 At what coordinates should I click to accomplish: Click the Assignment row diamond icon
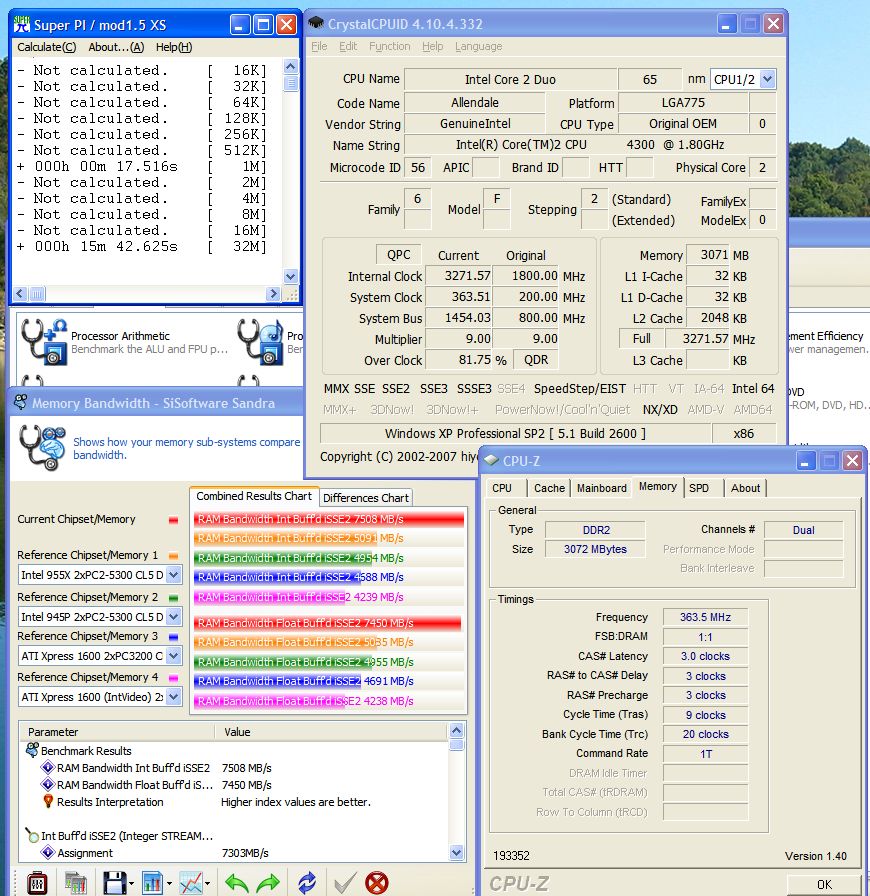point(48,853)
